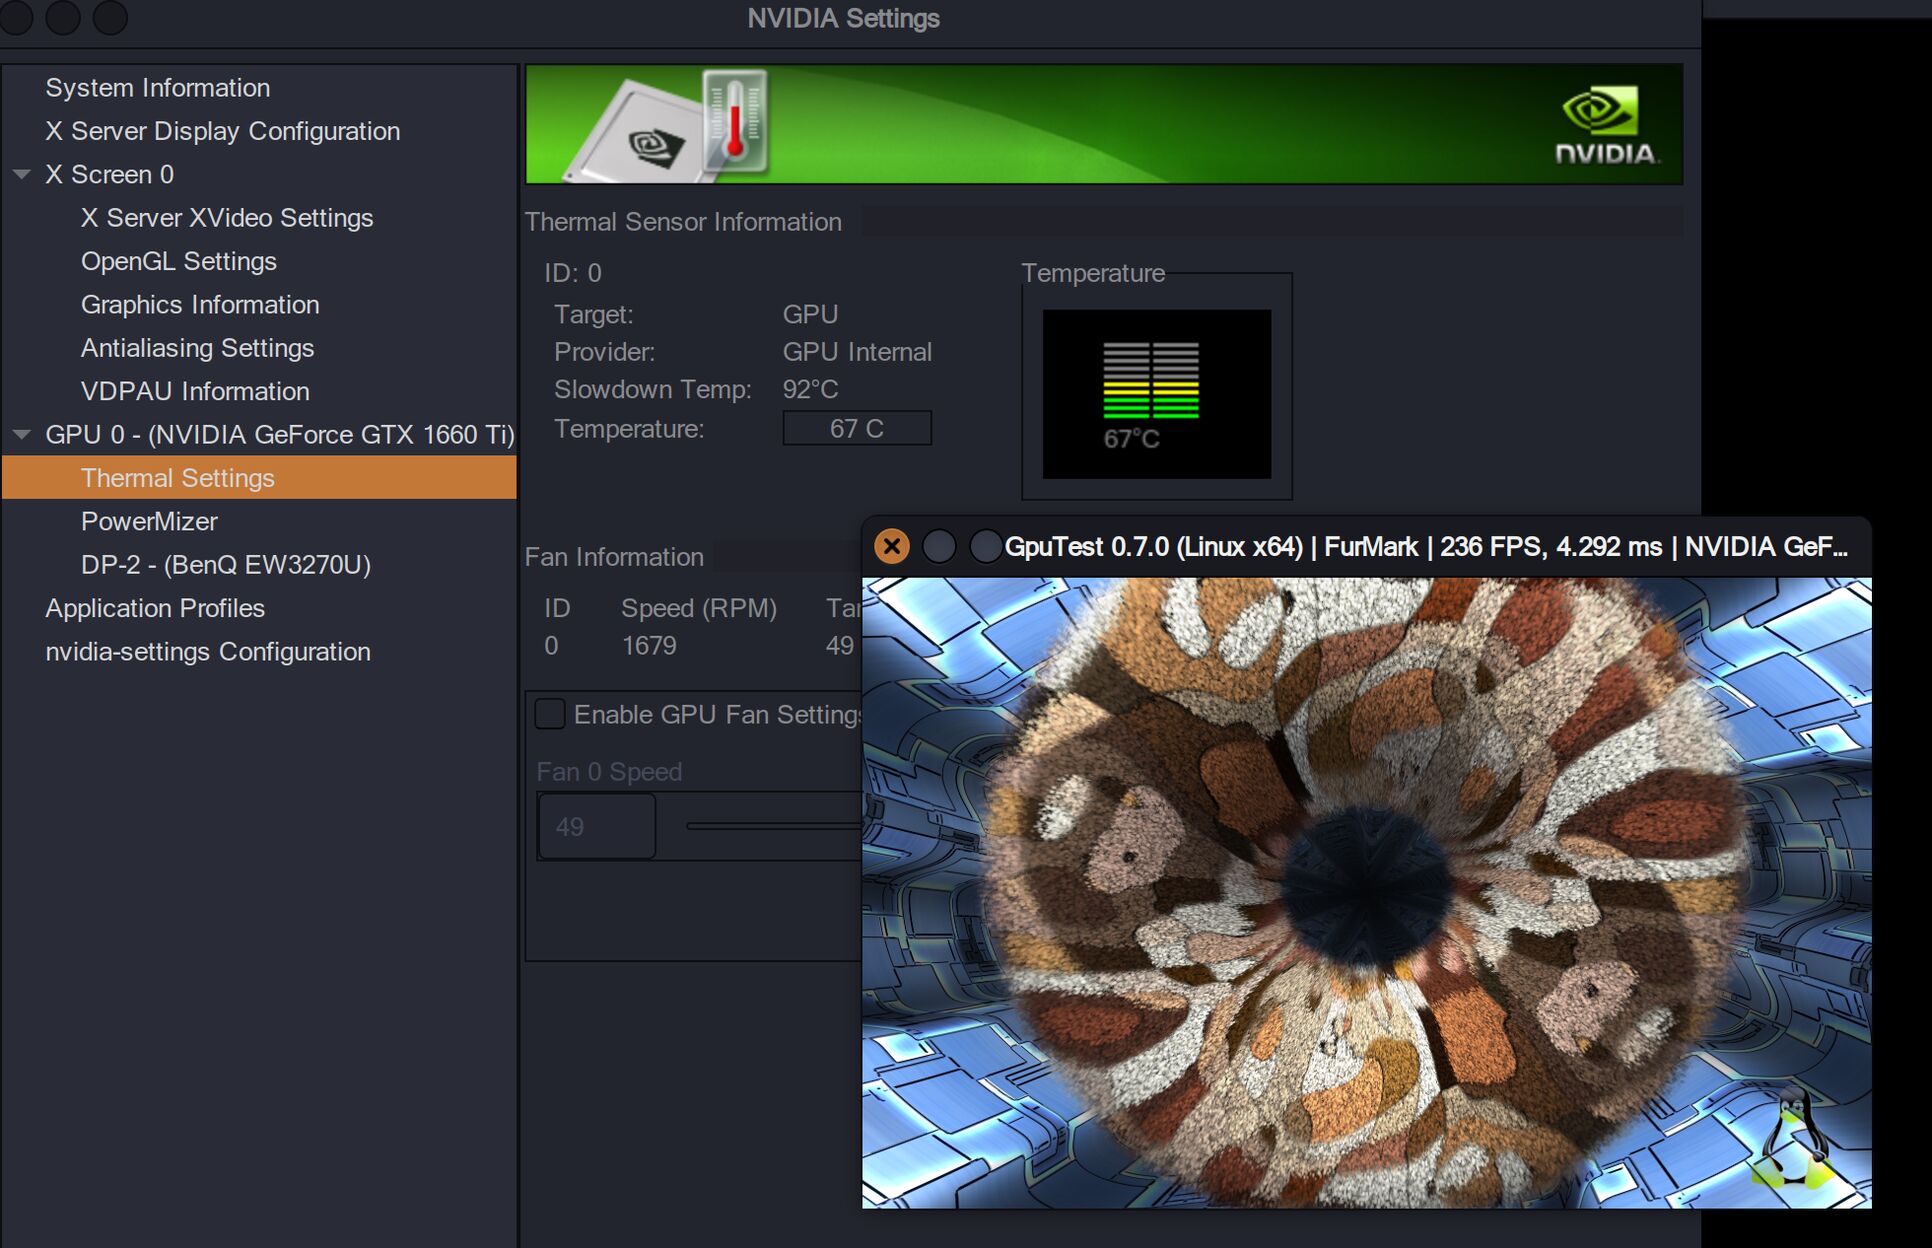Open Antialiasing Settings
This screenshot has height=1248, width=1932.
(197, 348)
